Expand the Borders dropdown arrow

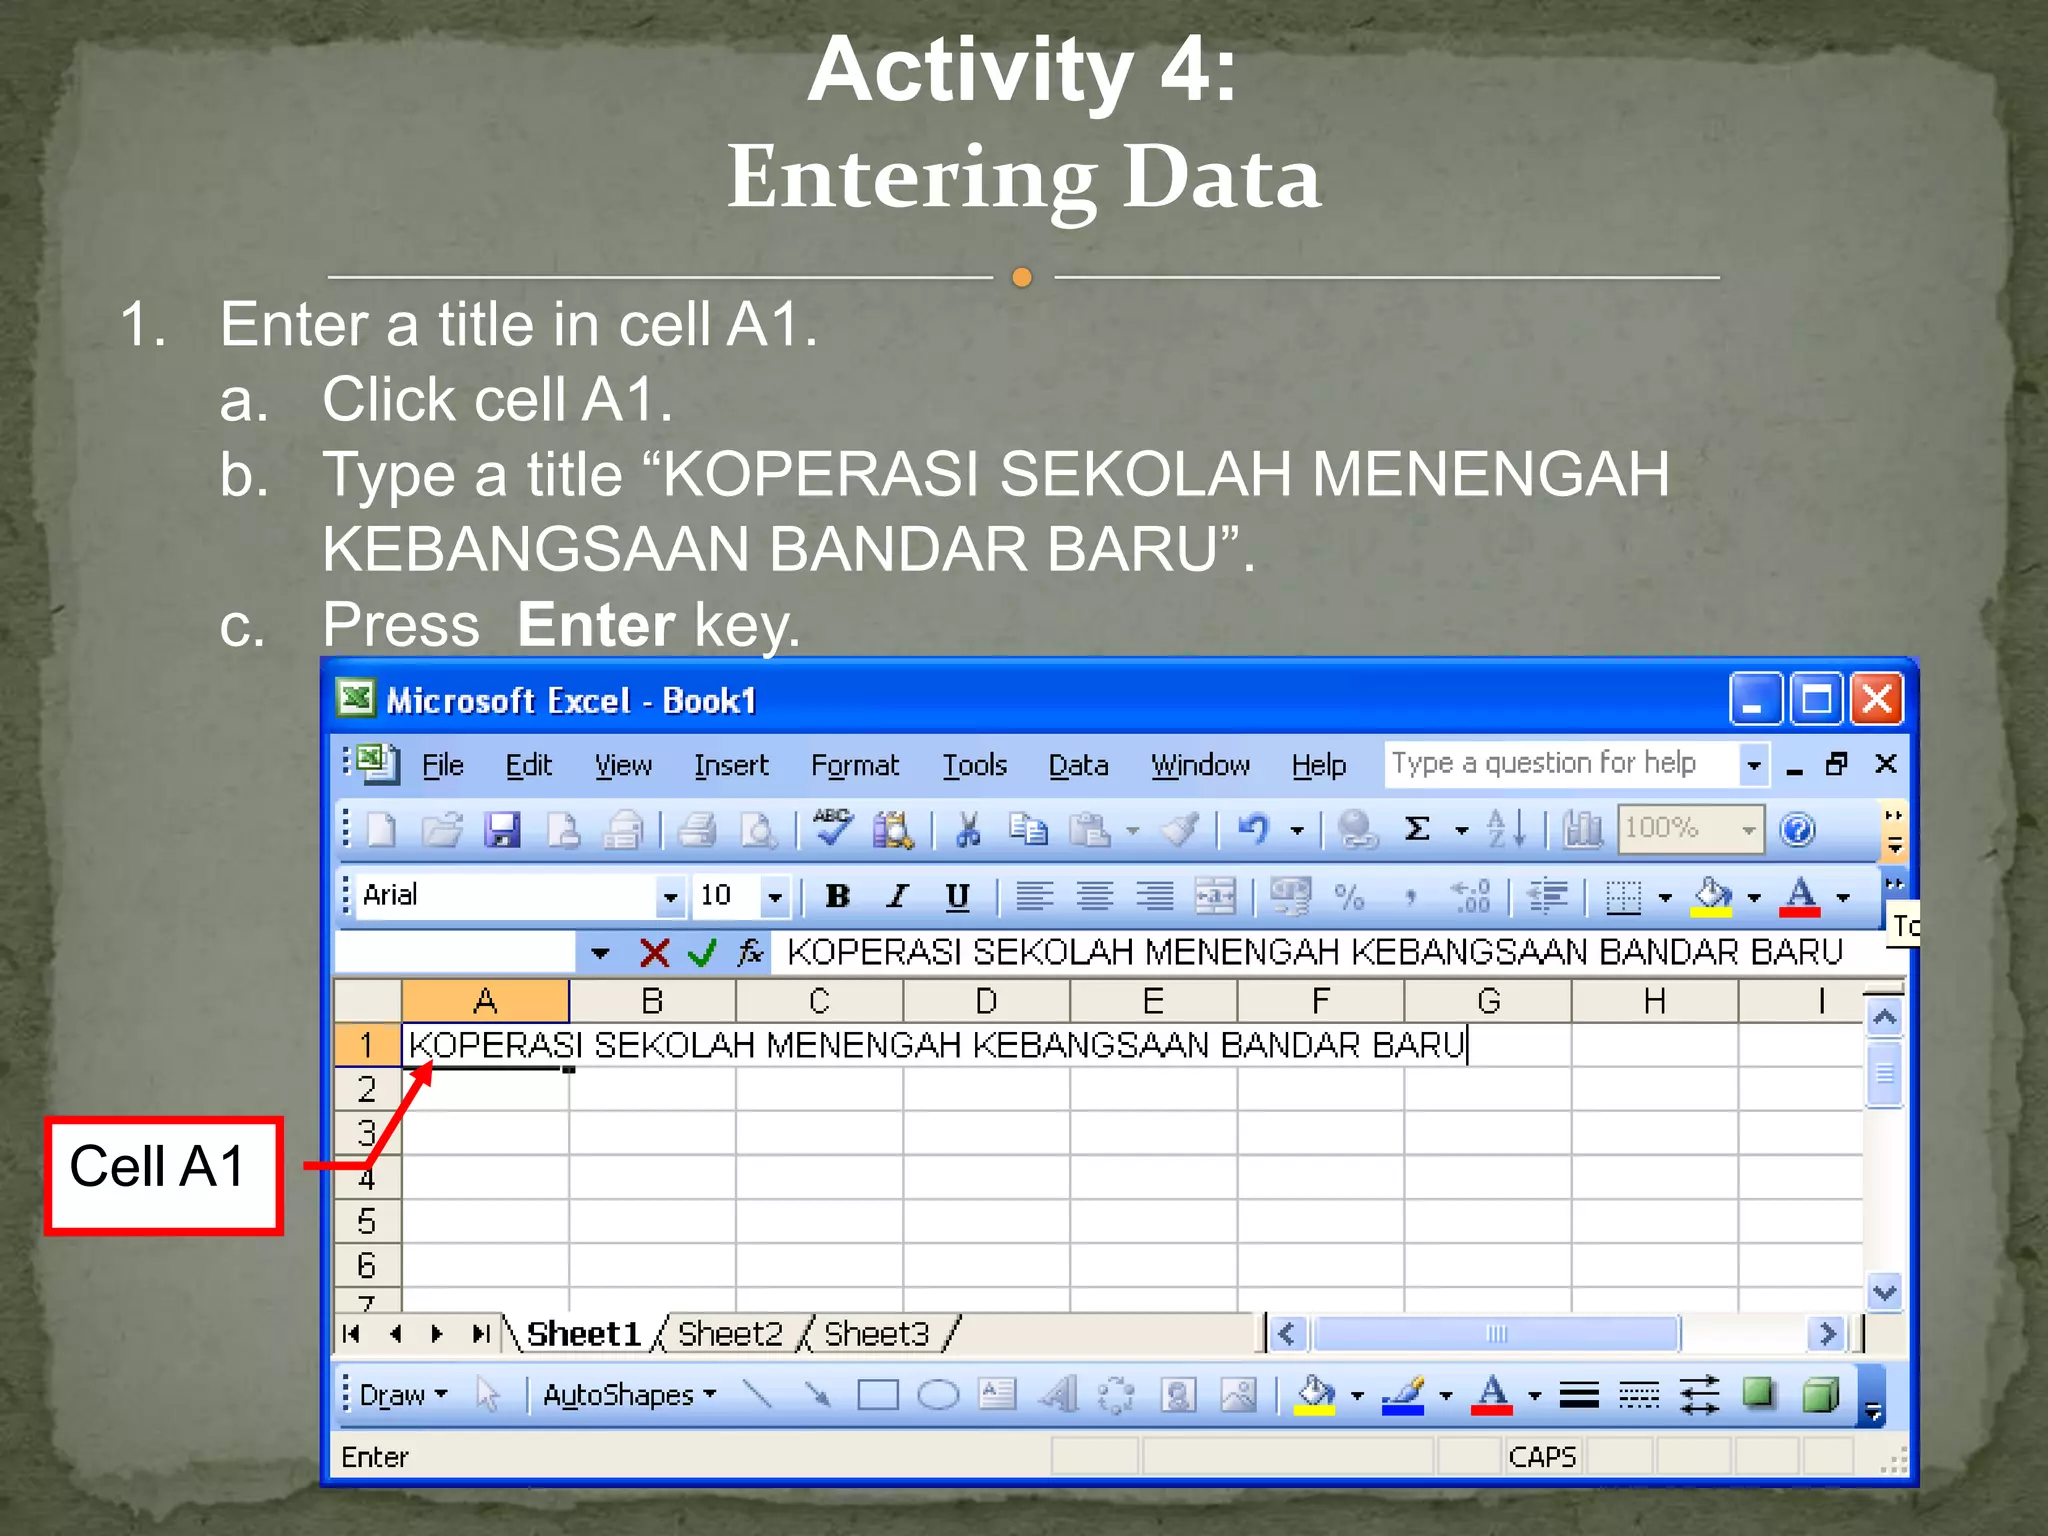coord(1665,897)
